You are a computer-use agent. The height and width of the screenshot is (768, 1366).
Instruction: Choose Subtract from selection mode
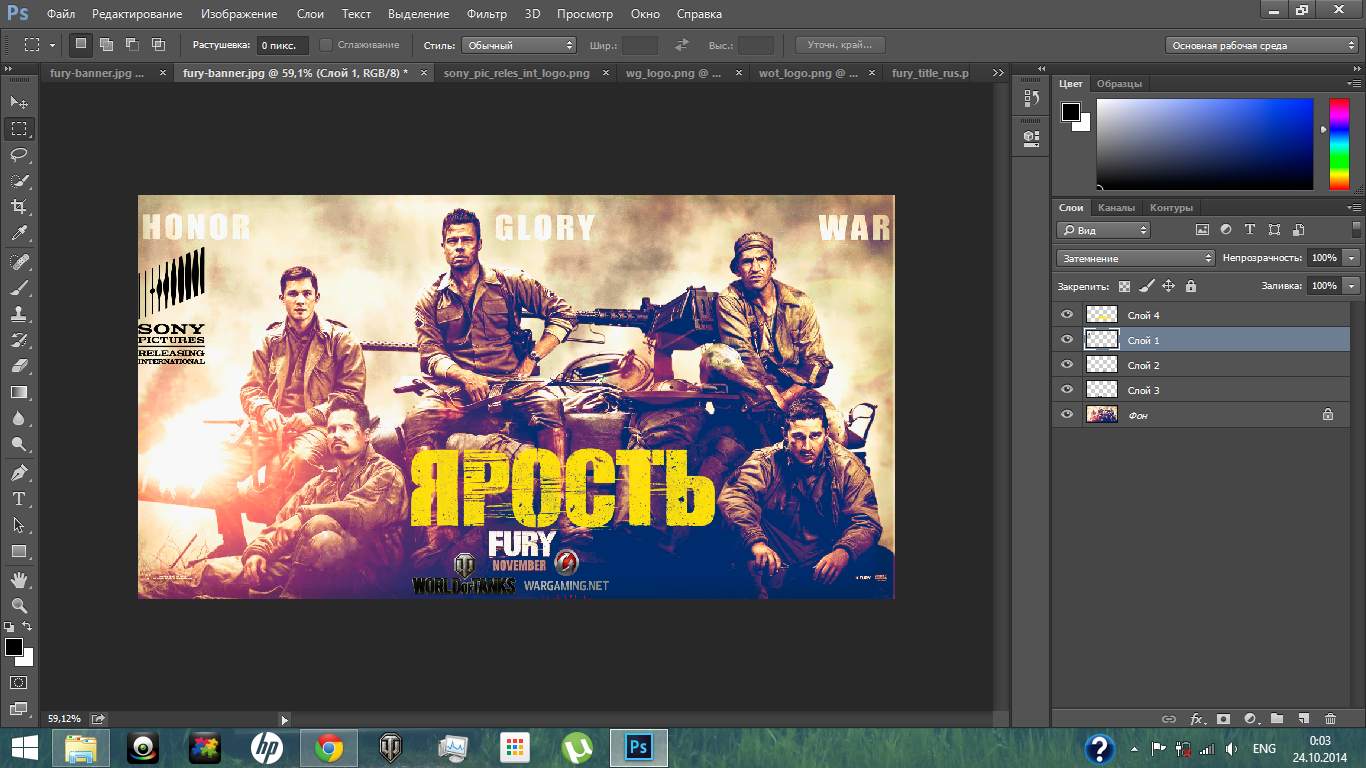132,44
